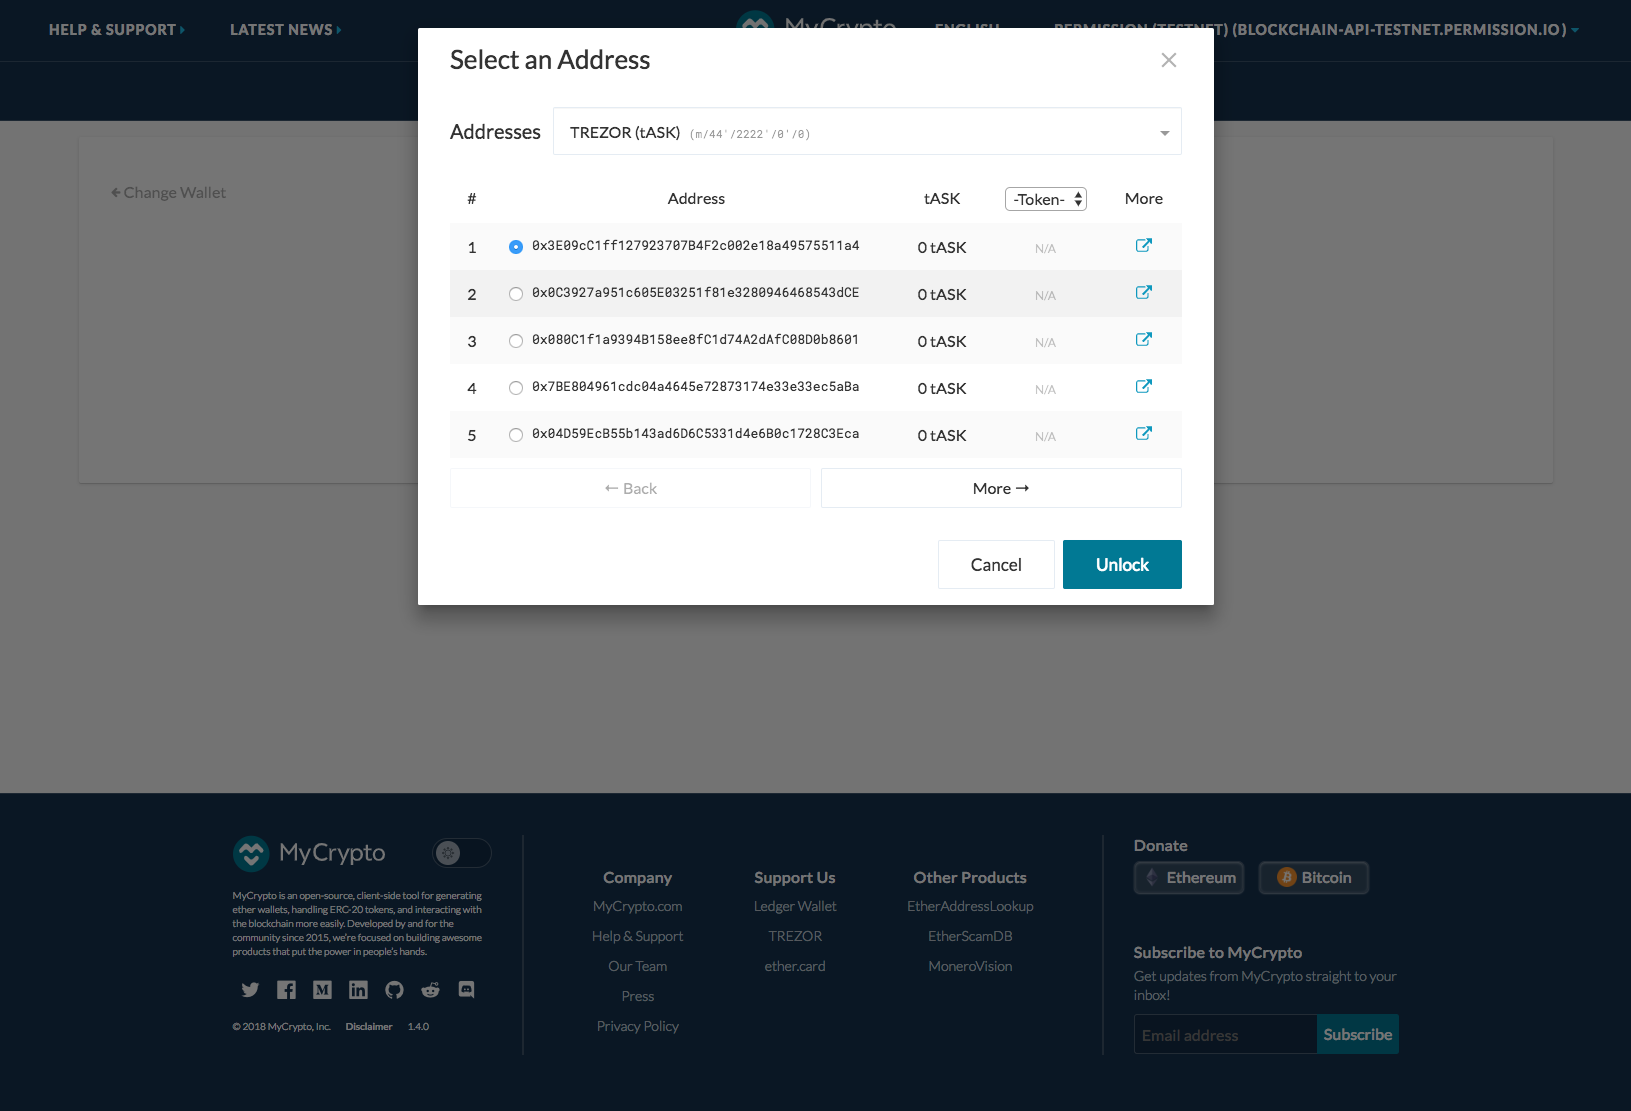Click version 1.4.0 footer link
This screenshot has width=1631, height=1111.
click(x=418, y=1027)
